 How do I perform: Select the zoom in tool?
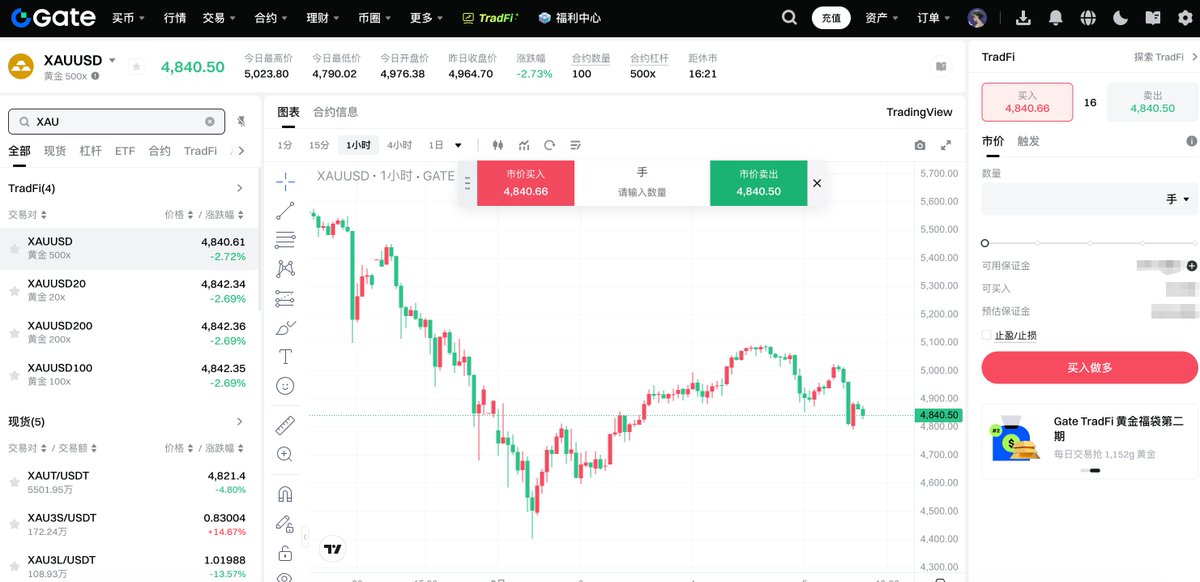[285, 454]
